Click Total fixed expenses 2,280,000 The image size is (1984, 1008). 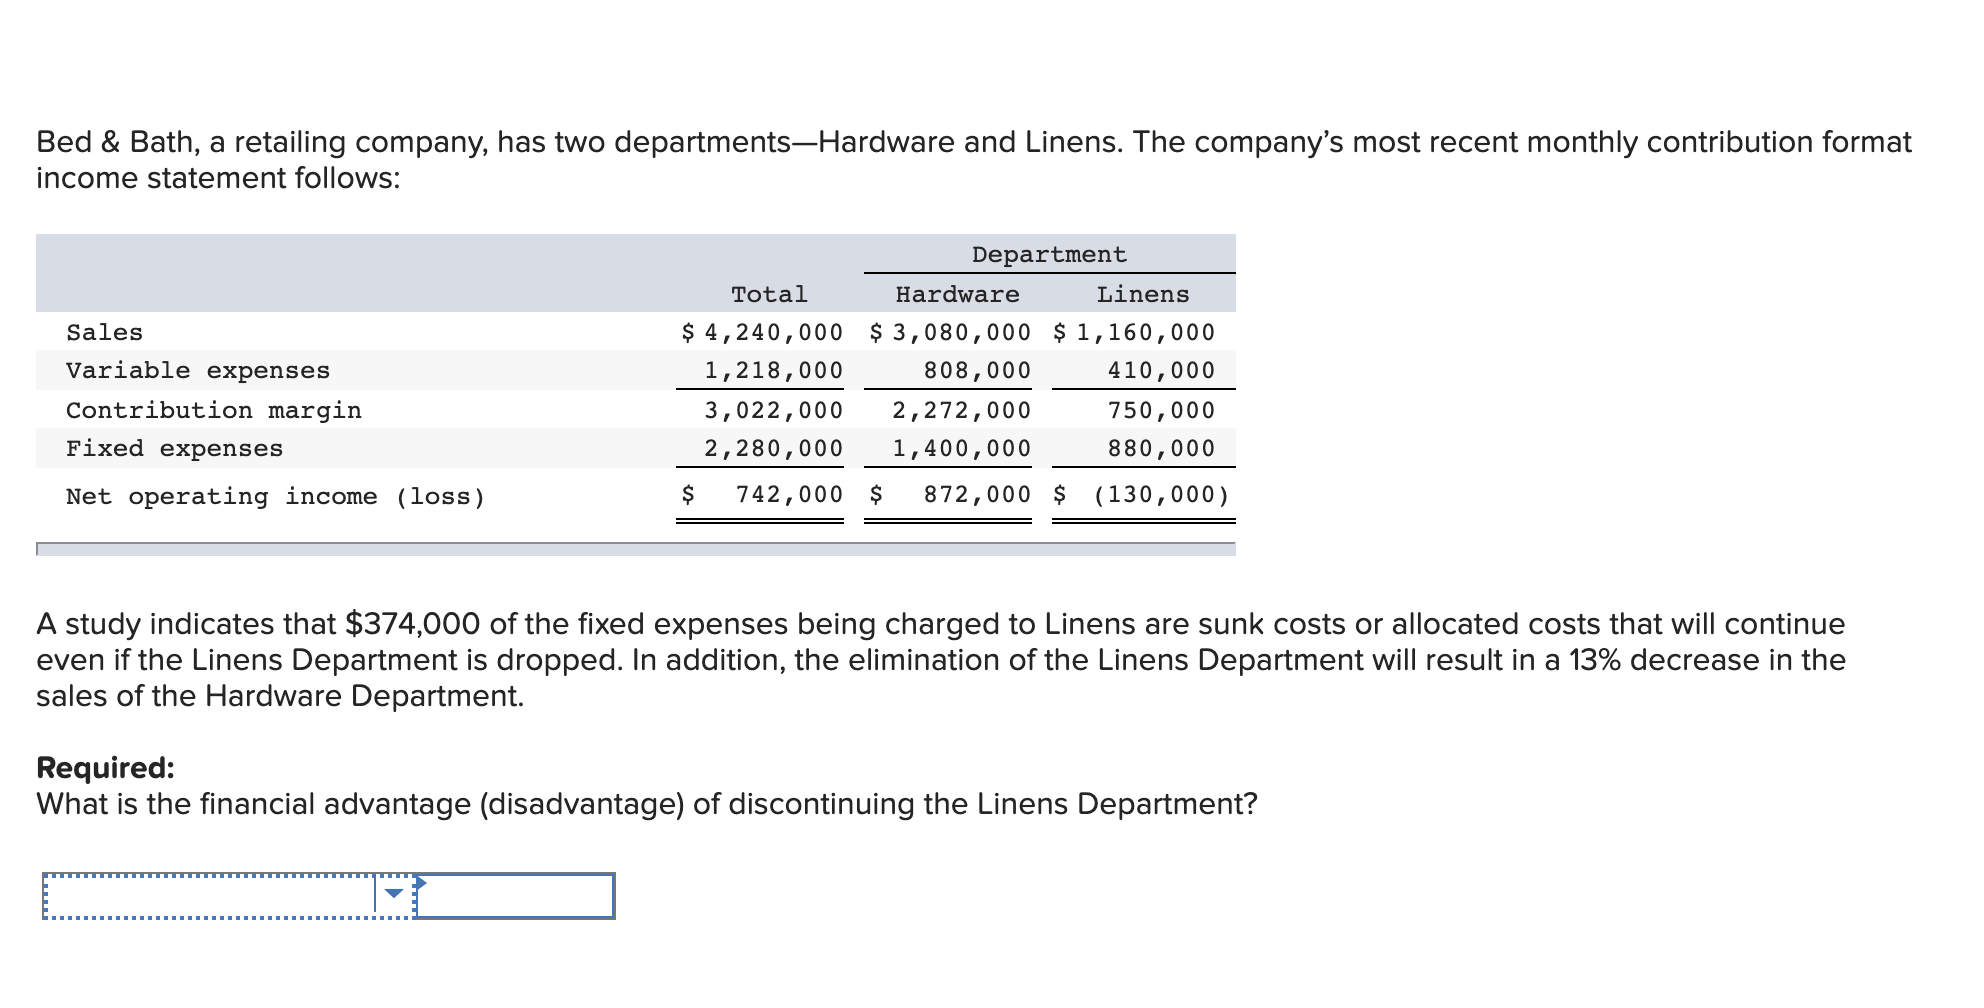(773, 449)
